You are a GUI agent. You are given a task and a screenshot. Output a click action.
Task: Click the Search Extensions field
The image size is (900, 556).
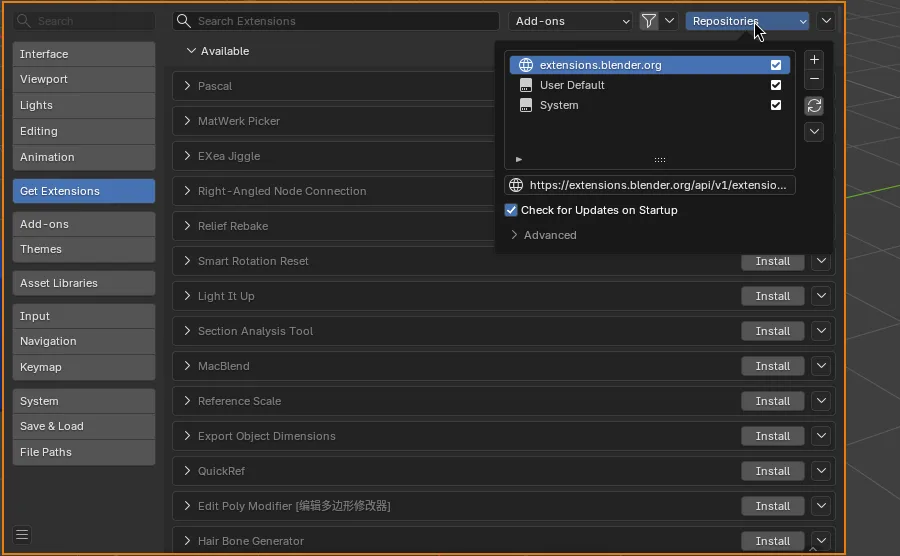pos(336,21)
